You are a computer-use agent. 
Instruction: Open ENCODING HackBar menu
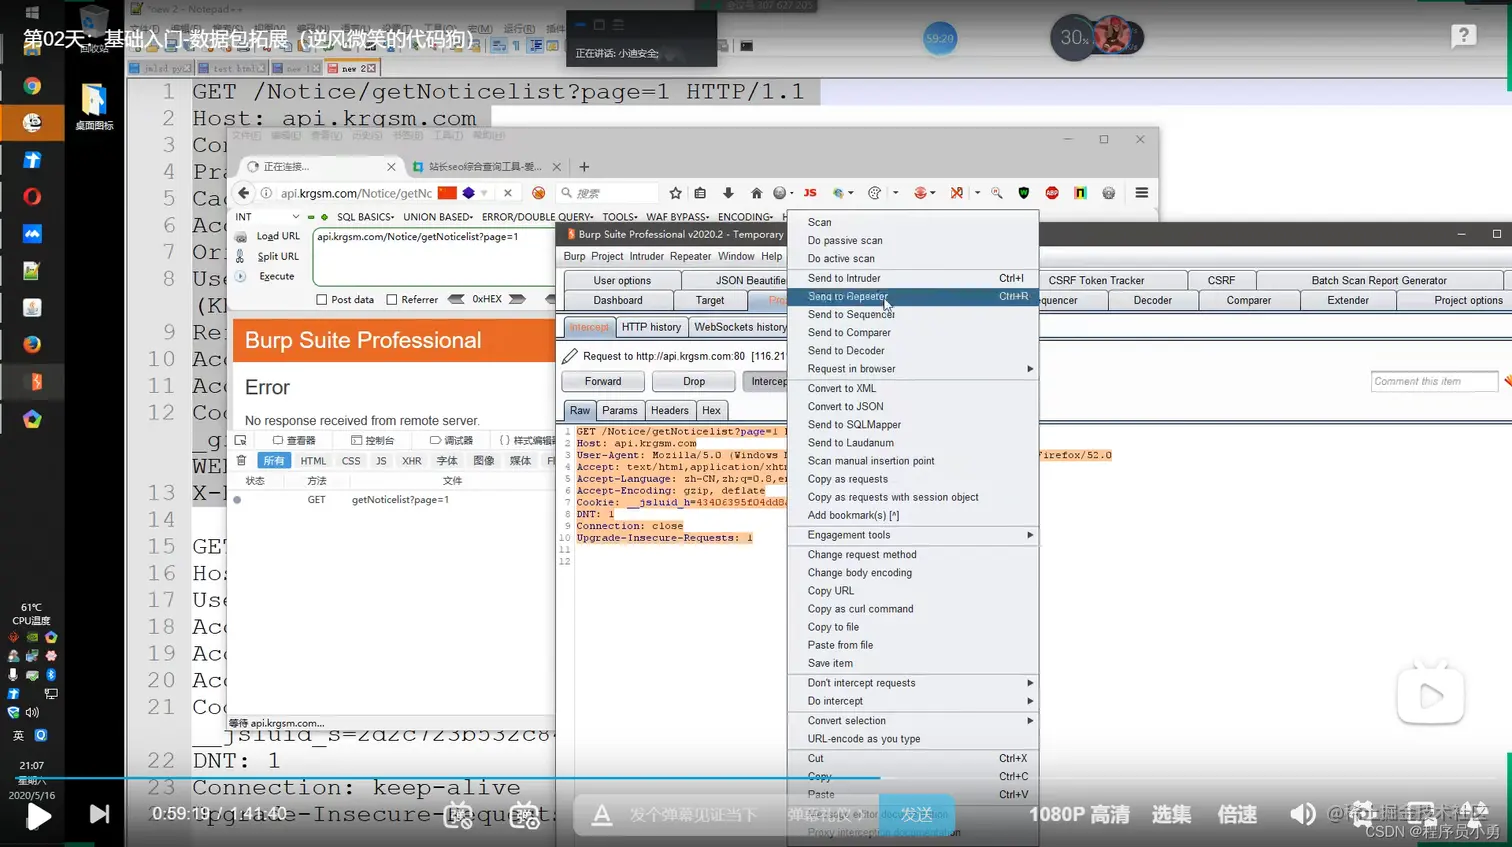745,216
